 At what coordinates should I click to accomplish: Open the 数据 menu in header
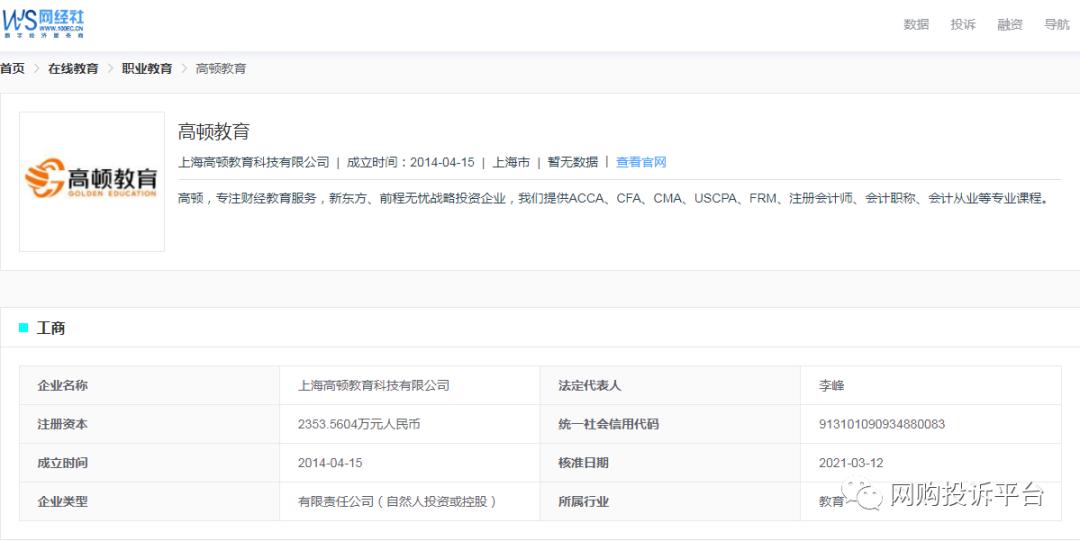[916, 25]
